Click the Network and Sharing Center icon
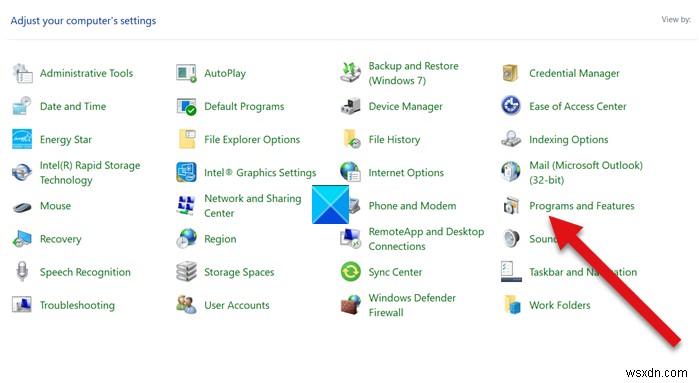Image resolution: width=699 pixels, height=383 pixels. coord(186,206)
